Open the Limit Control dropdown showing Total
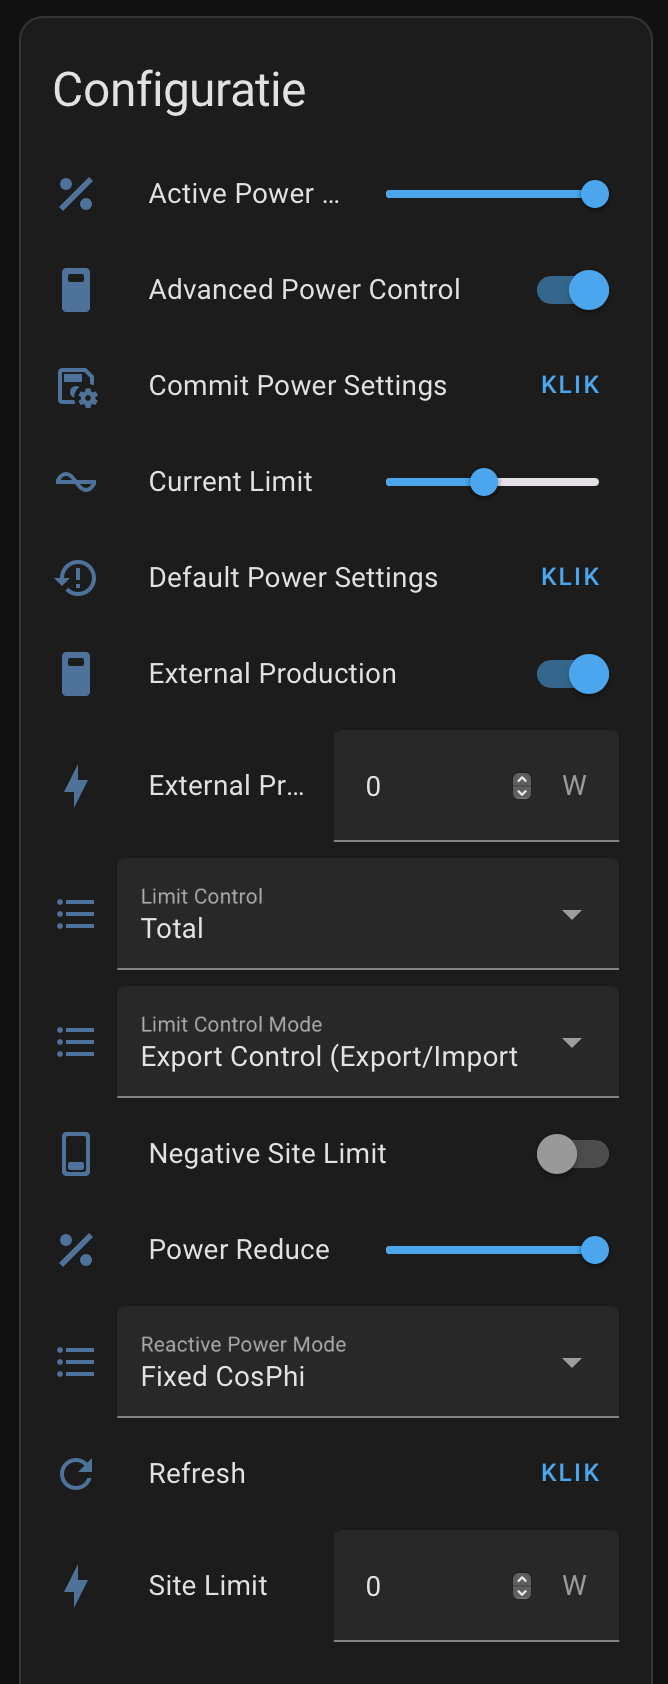Screen dimensions: 668x1684 [x=368, y=914]
